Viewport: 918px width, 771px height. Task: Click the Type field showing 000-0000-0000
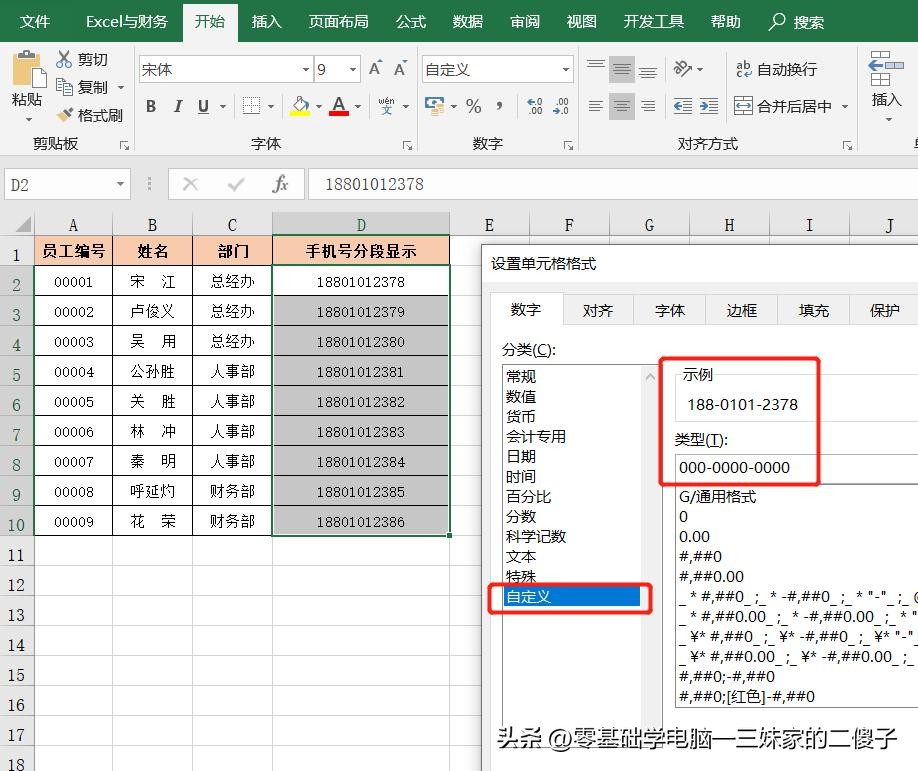click(737, 467)
